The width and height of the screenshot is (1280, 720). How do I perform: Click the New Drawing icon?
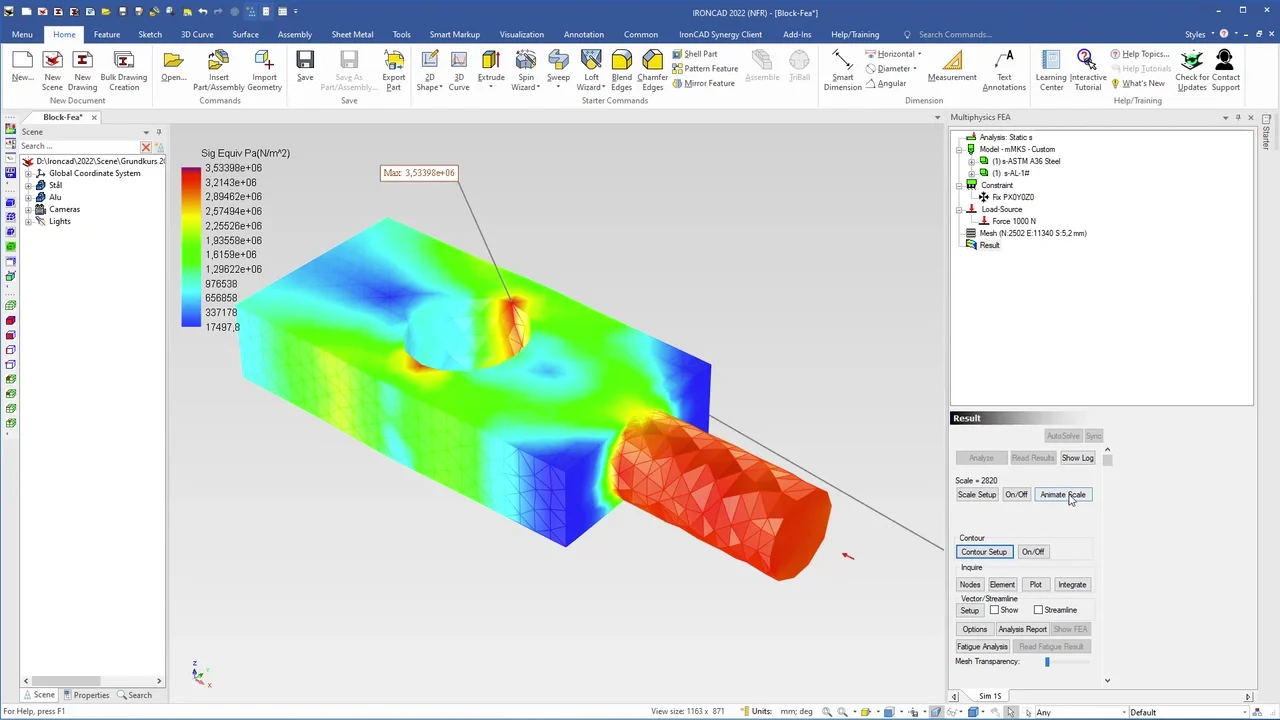(x=83, y=70)
